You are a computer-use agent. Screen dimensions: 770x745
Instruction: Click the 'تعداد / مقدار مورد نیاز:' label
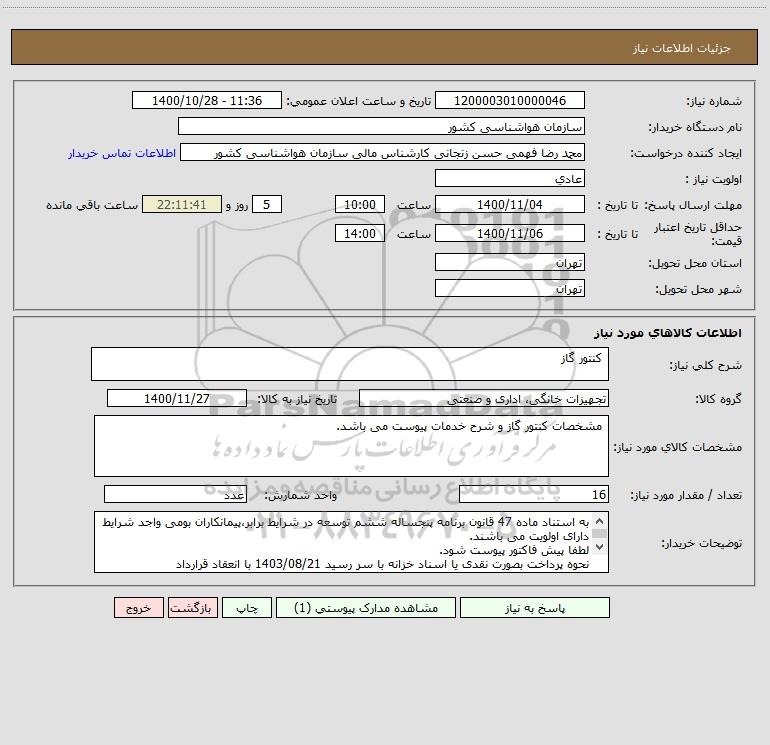(686, 496)
